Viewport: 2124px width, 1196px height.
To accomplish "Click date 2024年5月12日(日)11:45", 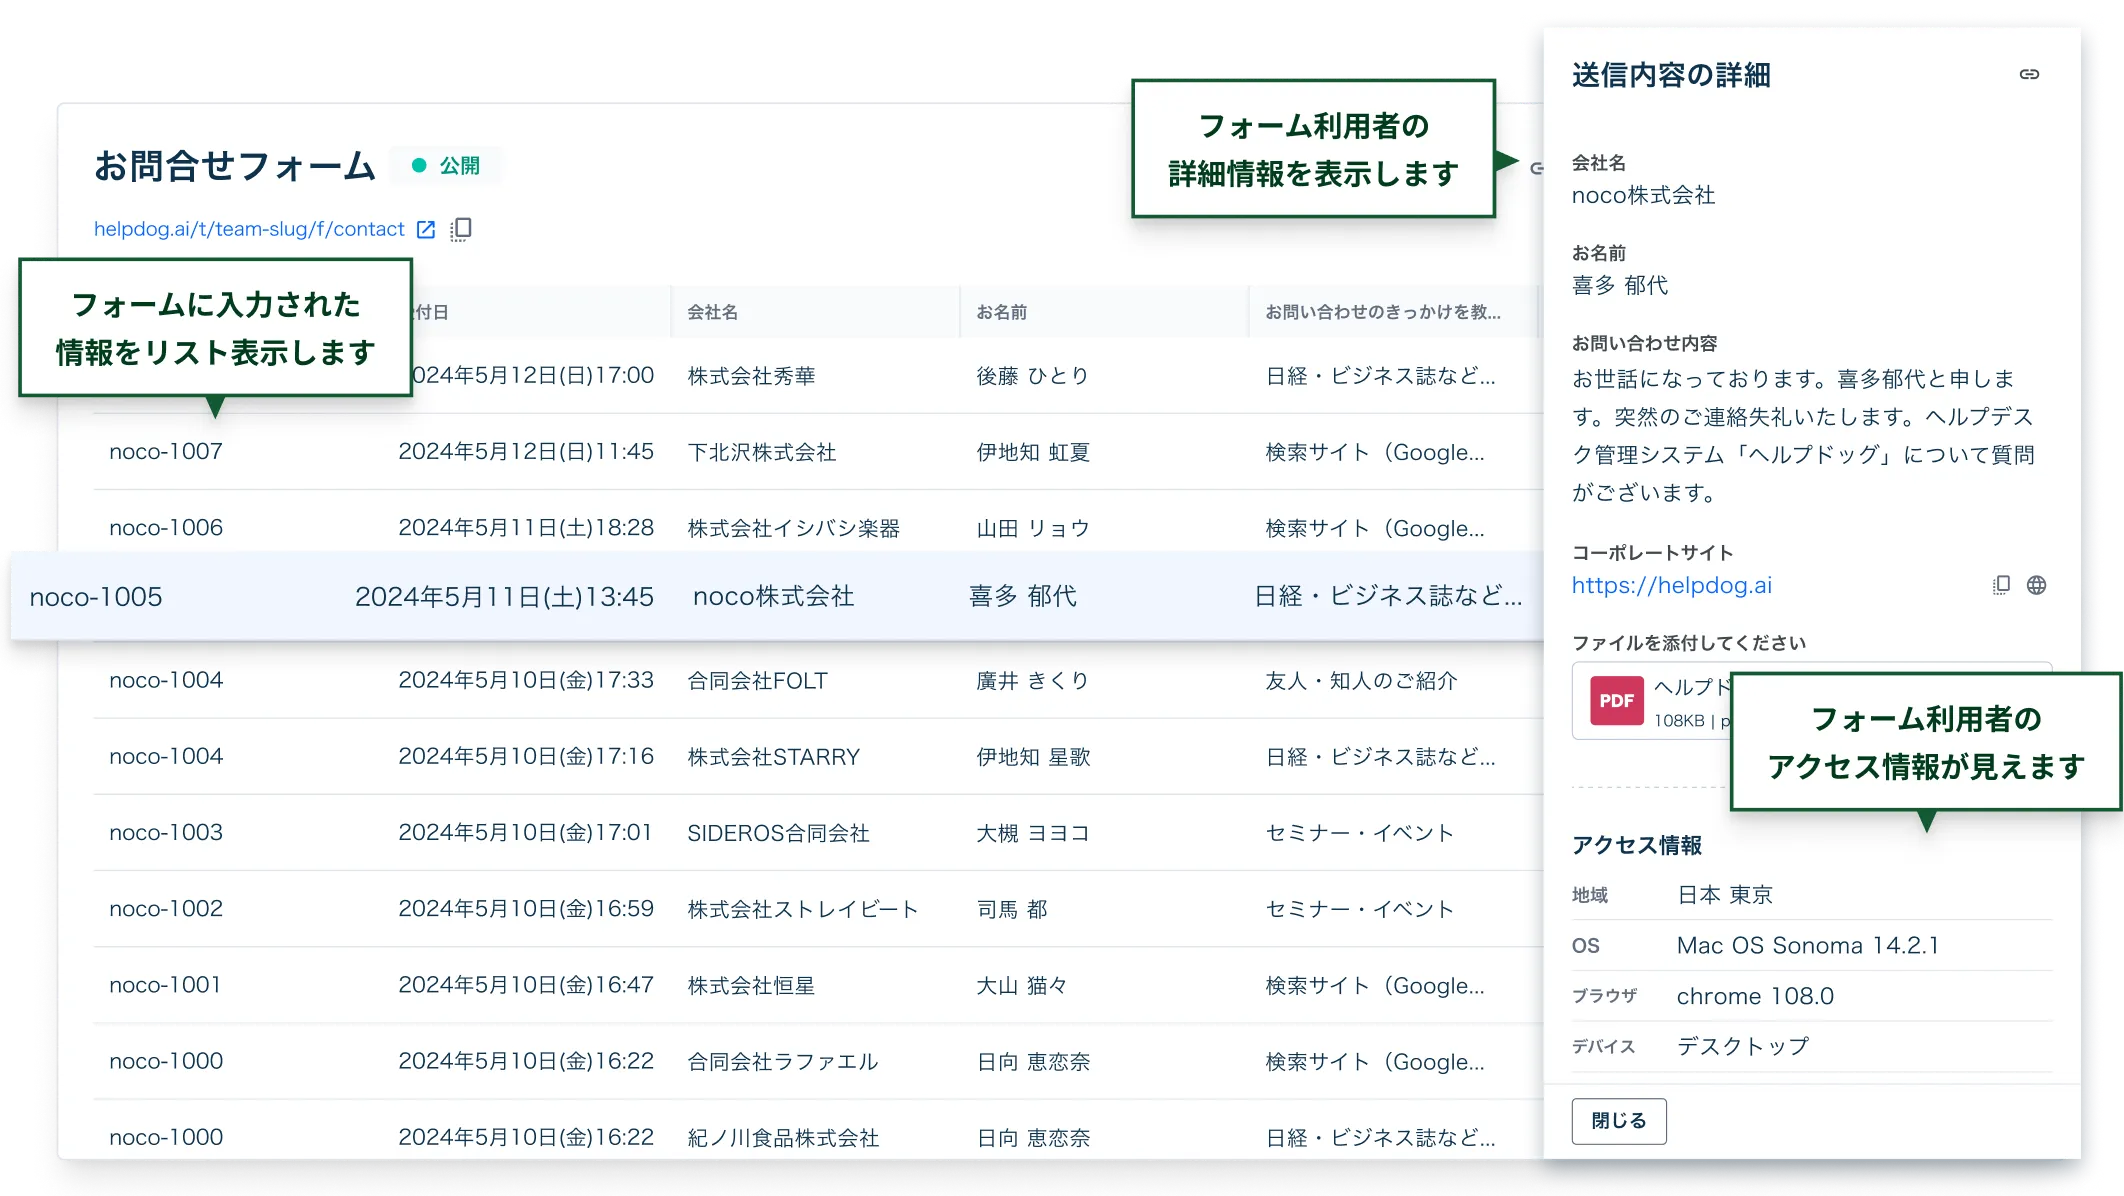I will point(526,452).
